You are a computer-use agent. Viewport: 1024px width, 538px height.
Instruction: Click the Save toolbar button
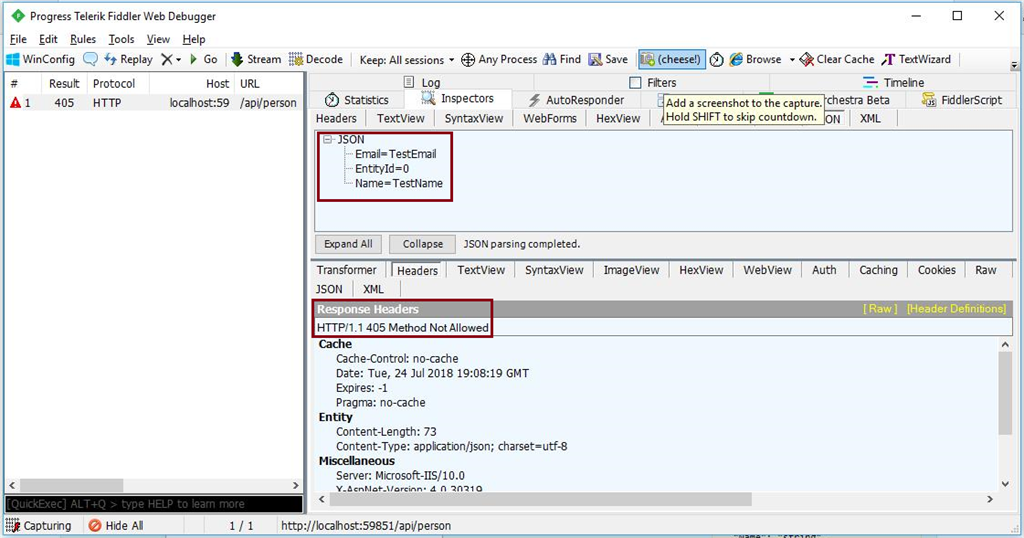pos(608,59)
